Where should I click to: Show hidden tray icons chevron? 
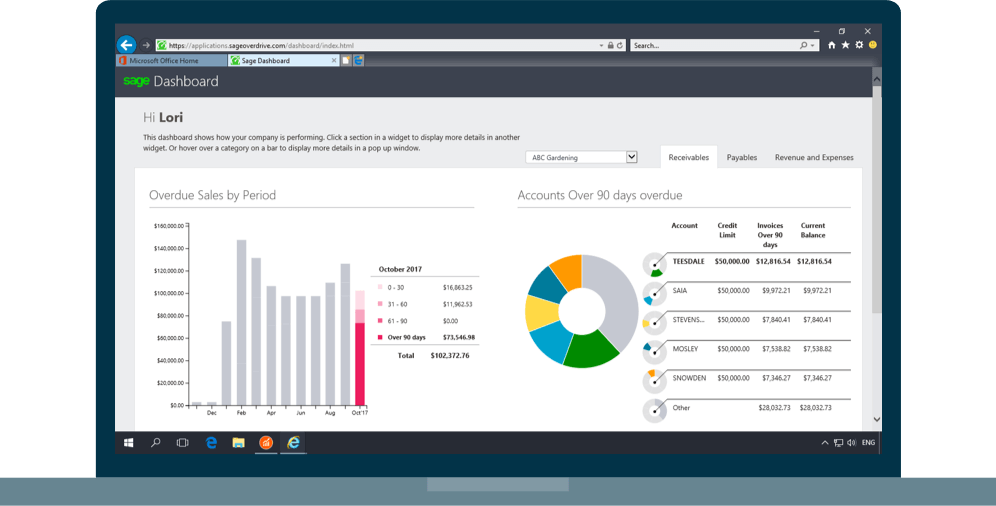pos(824,443)
